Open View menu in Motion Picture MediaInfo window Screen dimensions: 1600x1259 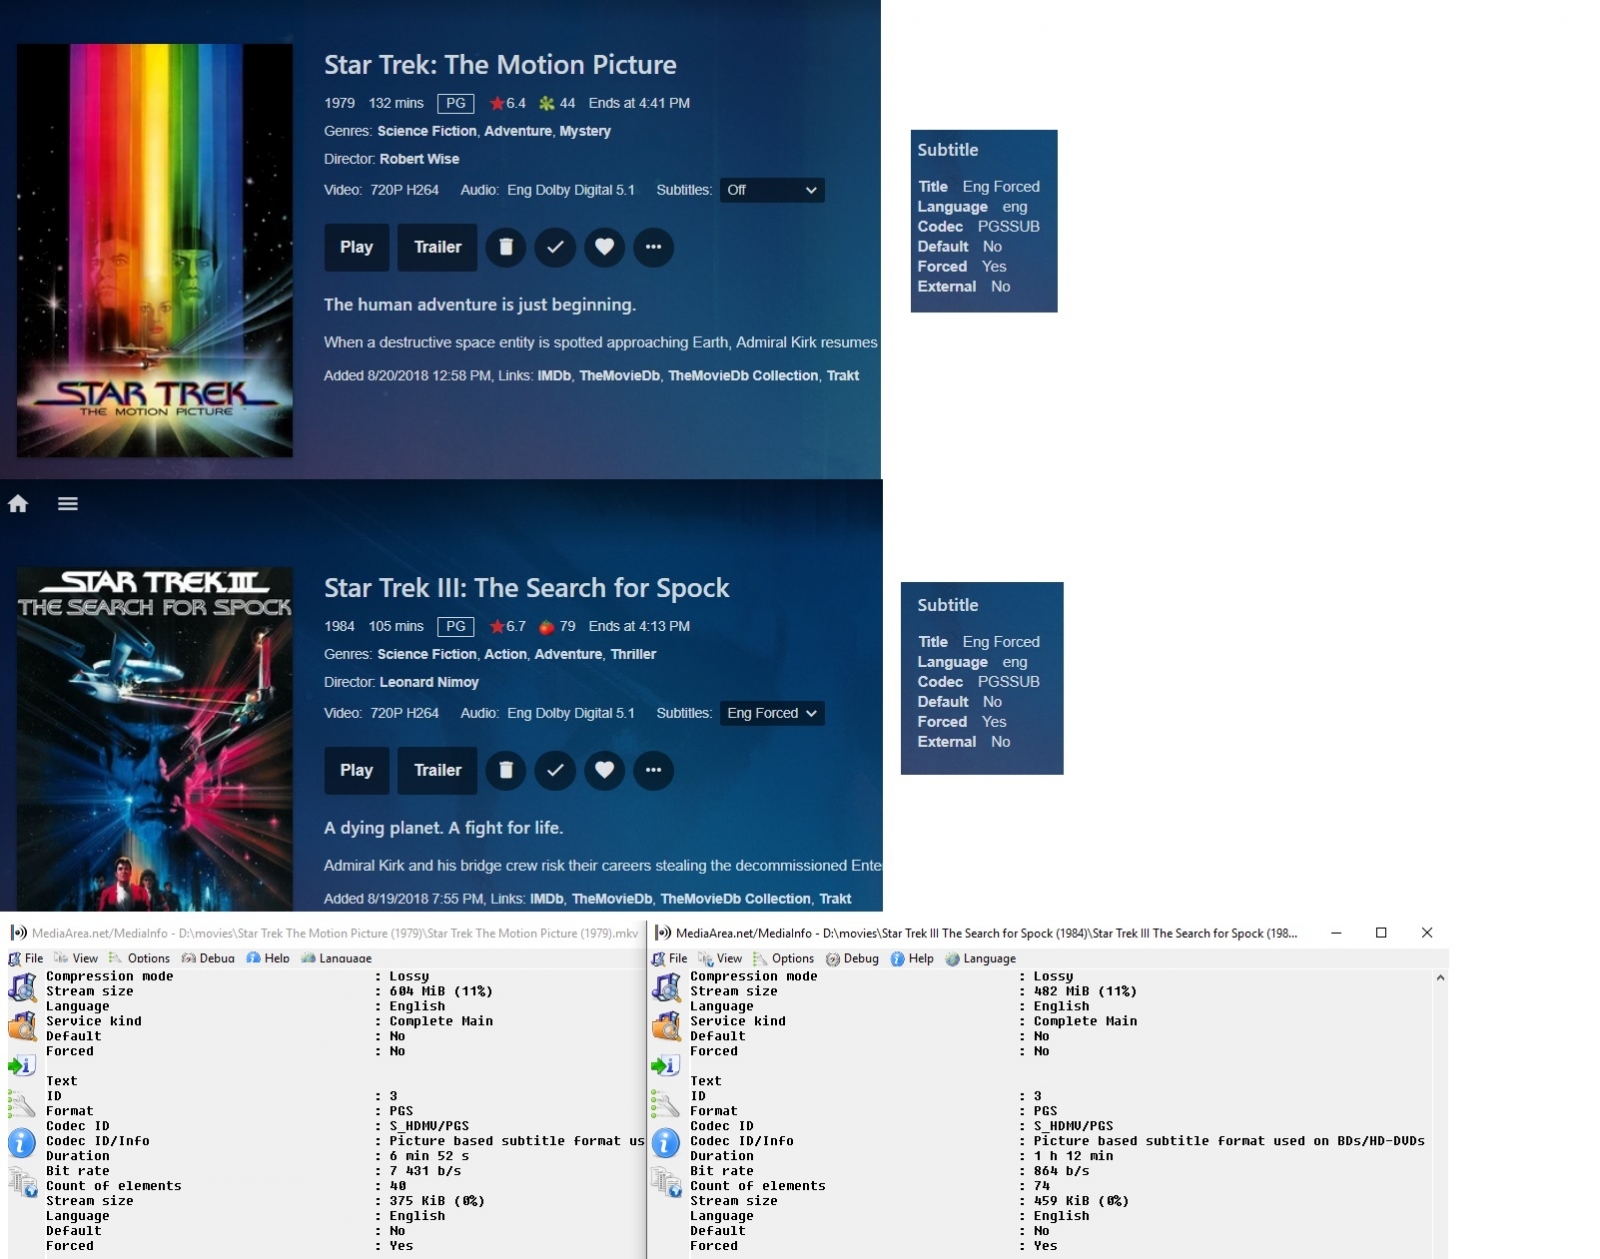tap(77, 958)
